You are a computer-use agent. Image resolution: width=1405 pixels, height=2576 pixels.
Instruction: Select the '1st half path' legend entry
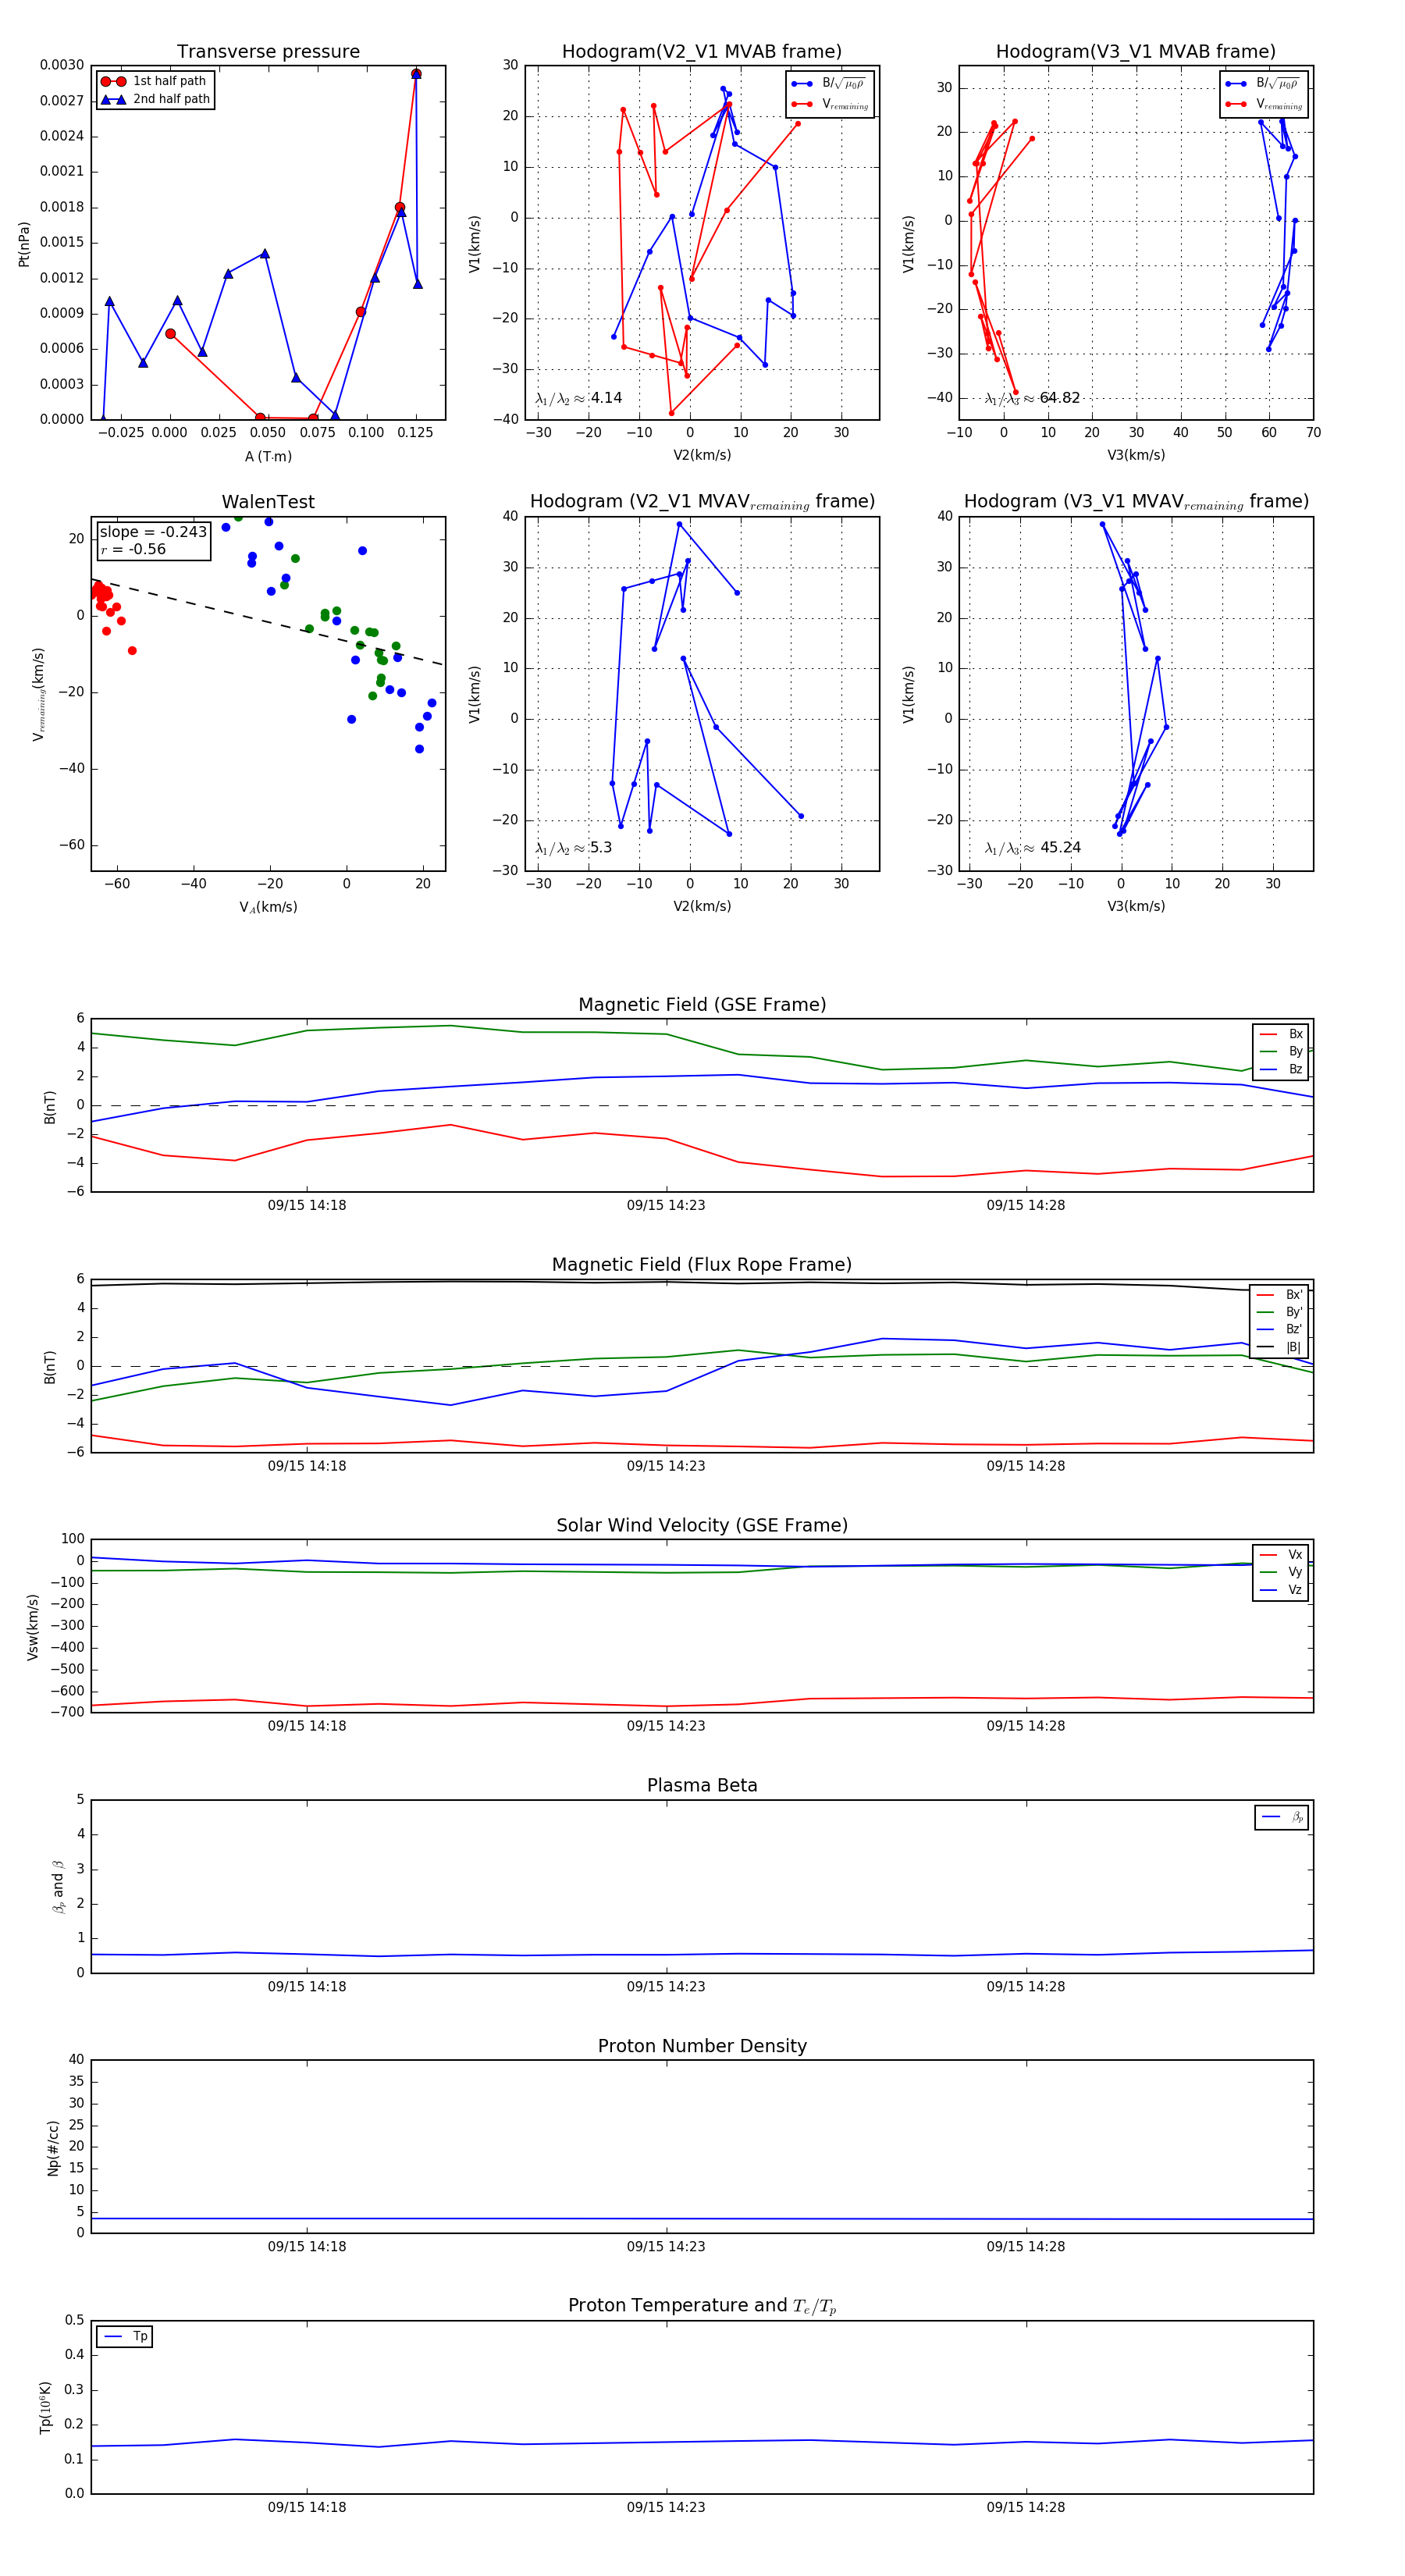click(x=155, y=81)
